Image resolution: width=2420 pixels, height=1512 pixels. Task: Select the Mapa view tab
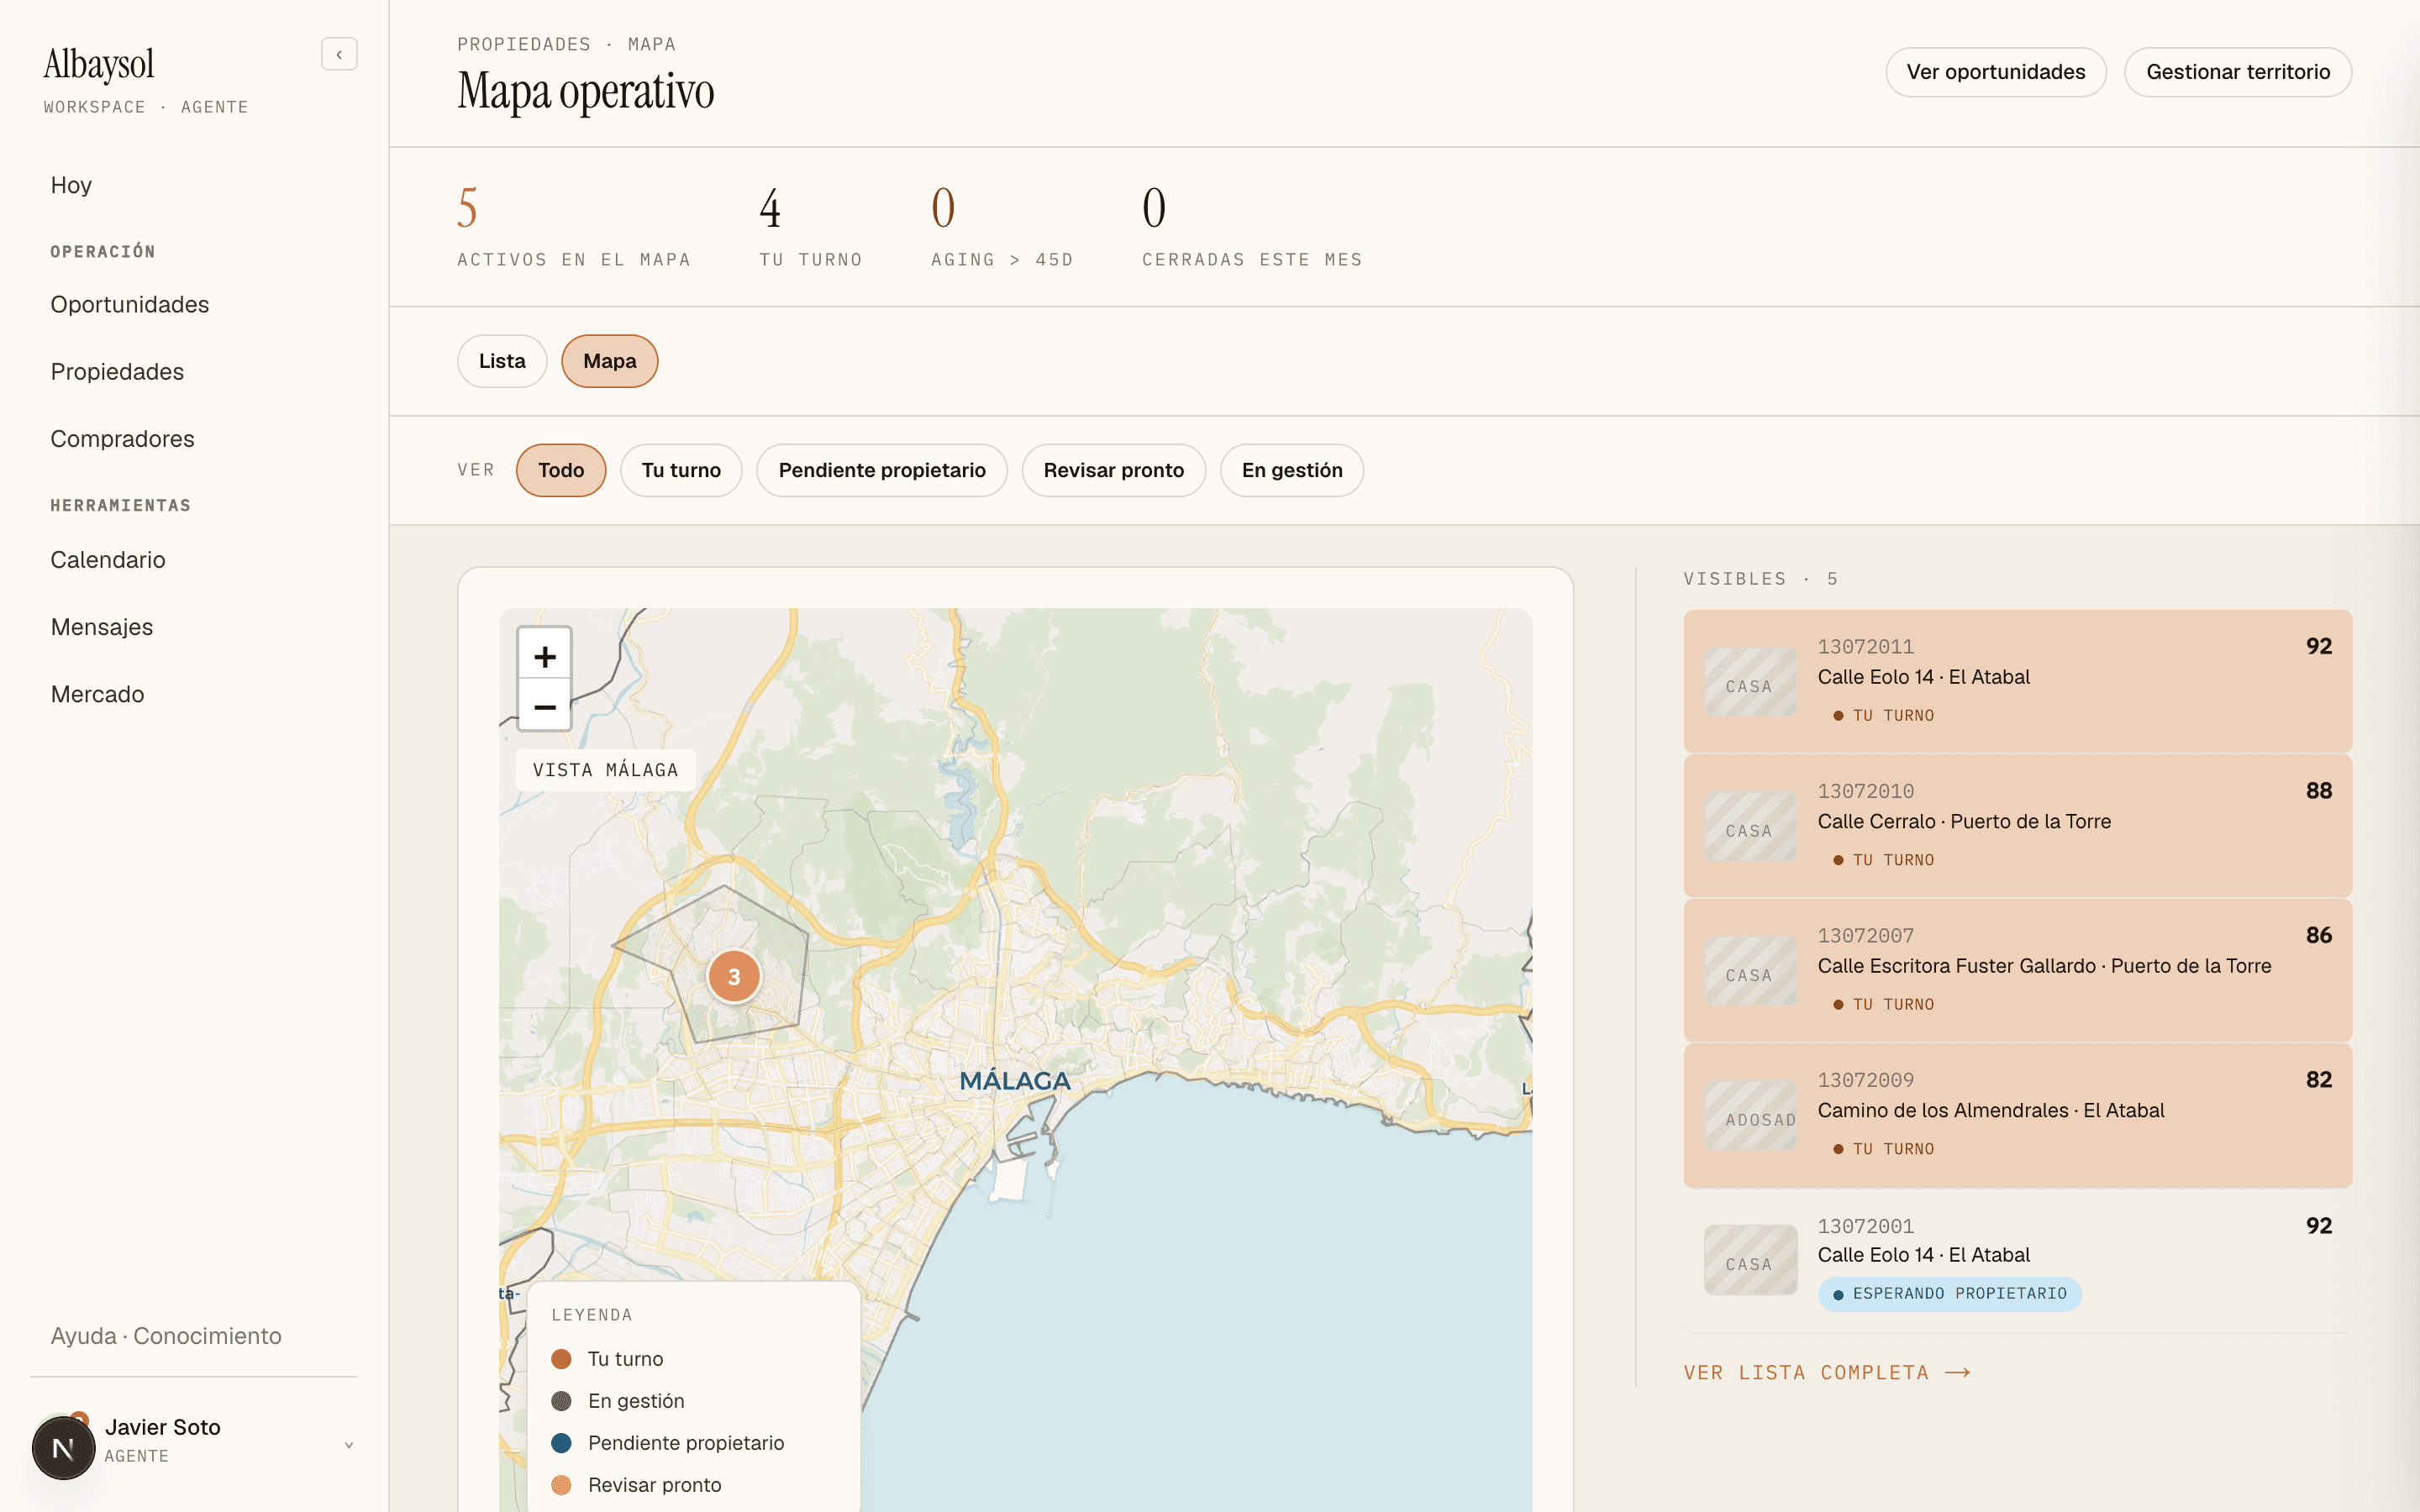(x=609, y=361)
